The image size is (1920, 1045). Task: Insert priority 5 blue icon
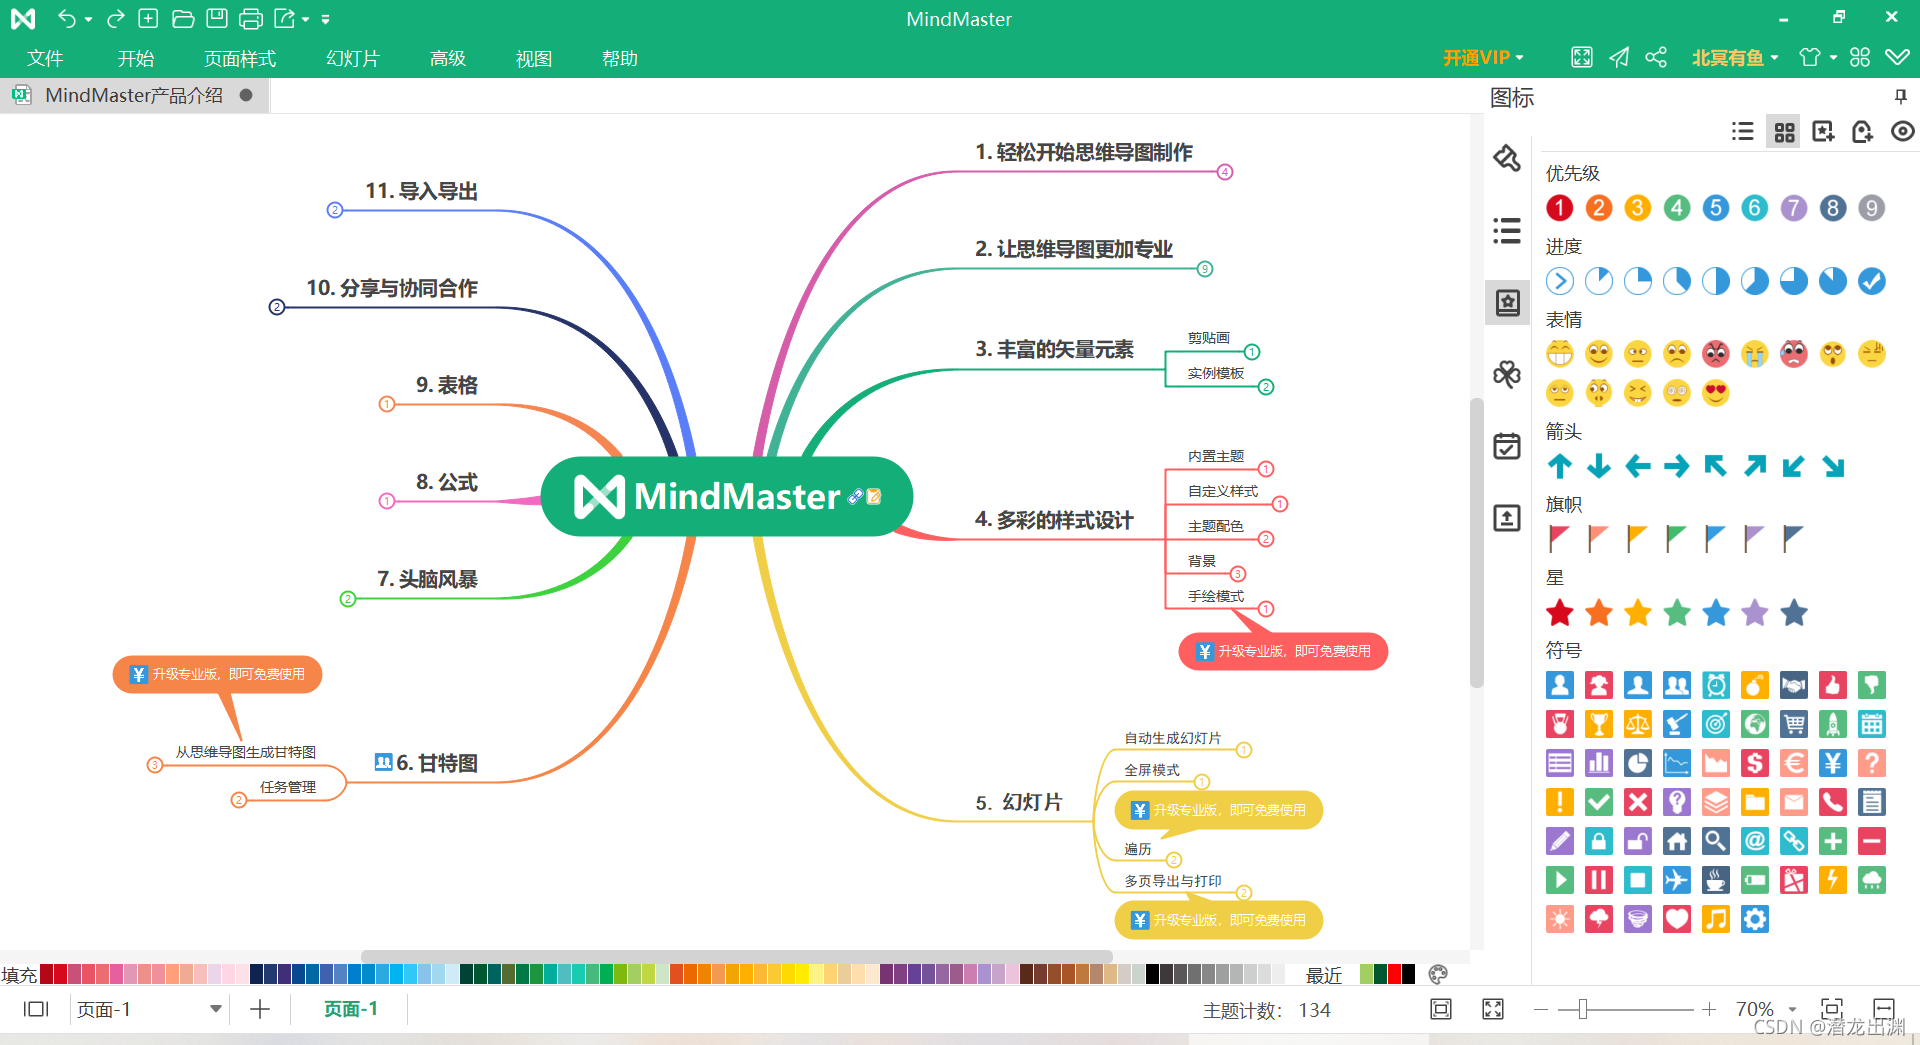[1716, 208]
